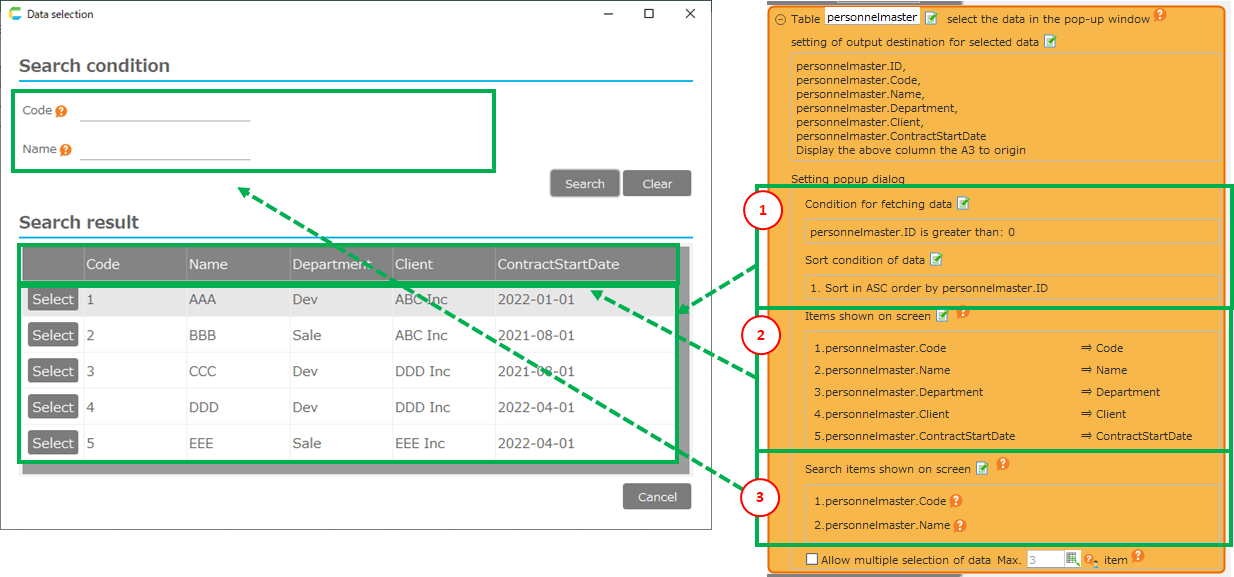Click help icon beside Name search label

tap(66, 150)
